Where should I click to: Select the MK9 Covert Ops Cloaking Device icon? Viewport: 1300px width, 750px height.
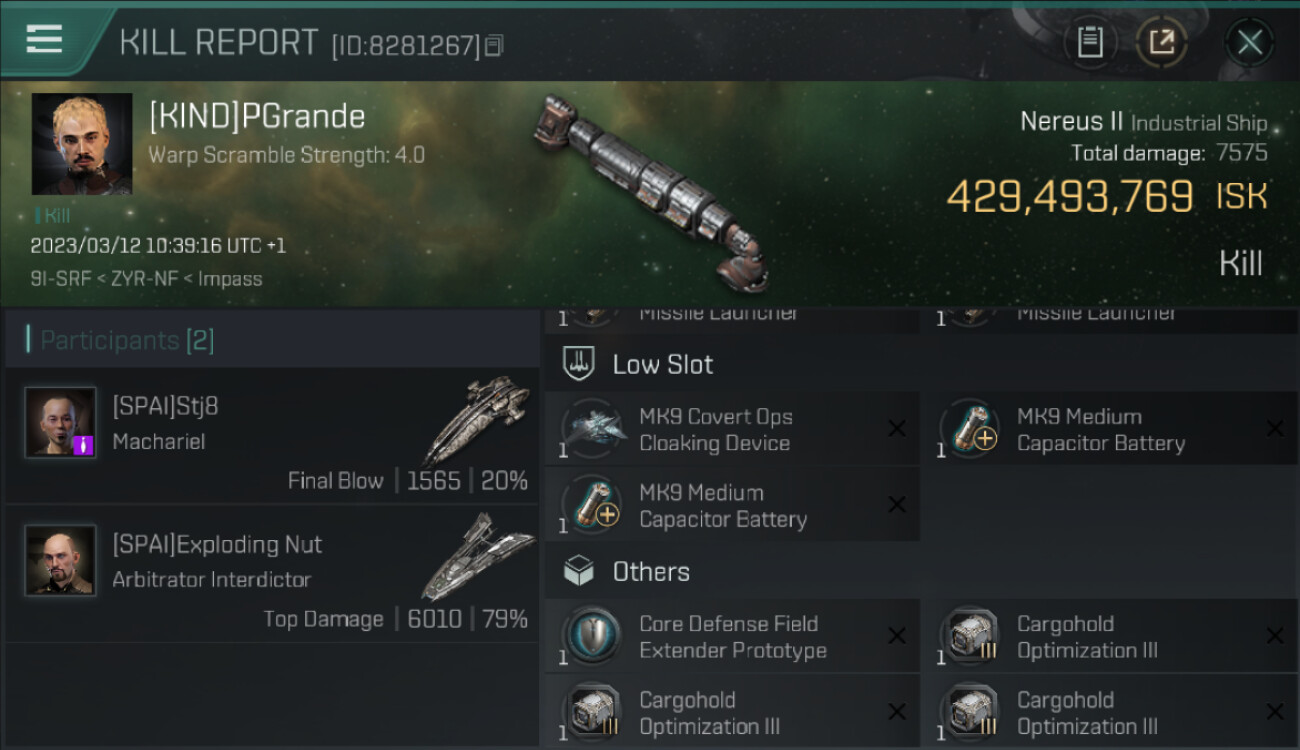592,430
